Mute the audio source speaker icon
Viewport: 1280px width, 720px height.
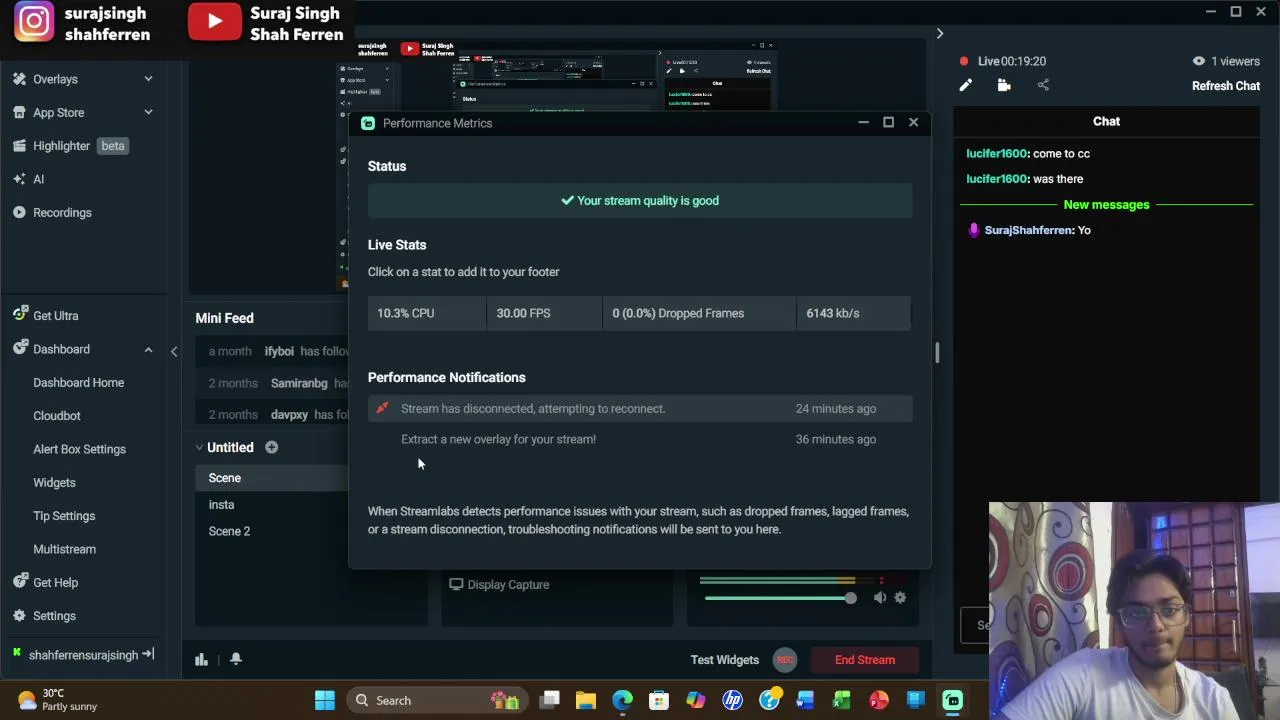pyautogui.click(x=879, y=598)
